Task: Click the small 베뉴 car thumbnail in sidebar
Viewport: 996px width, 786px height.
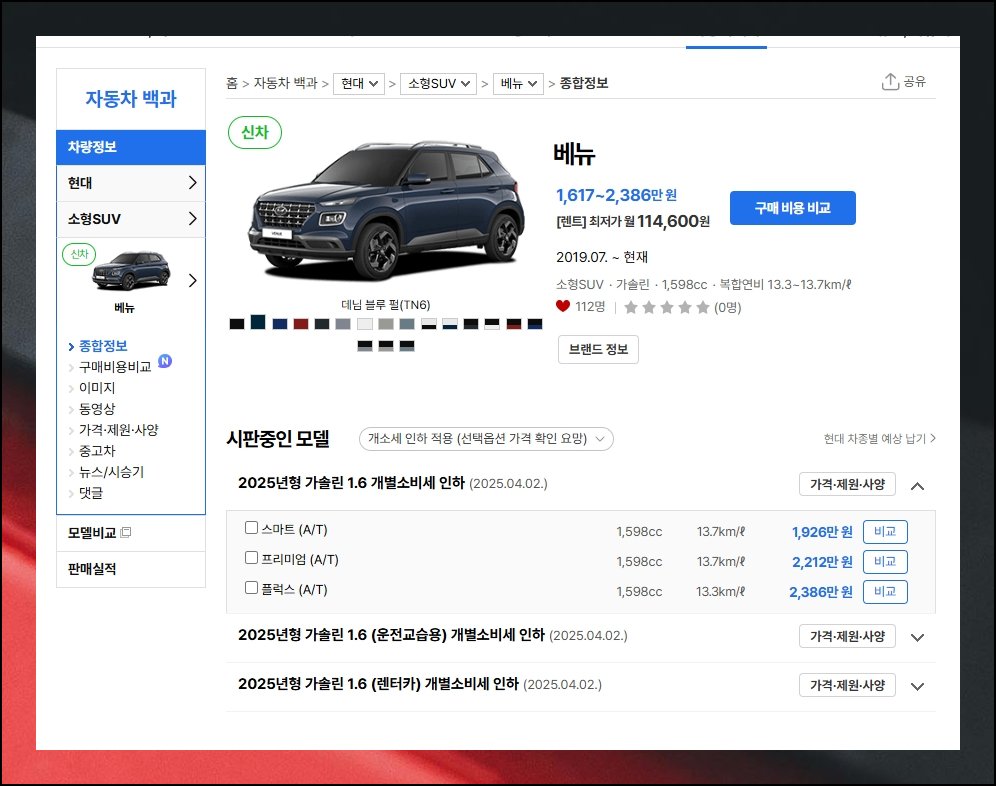Action: point(131,271)
